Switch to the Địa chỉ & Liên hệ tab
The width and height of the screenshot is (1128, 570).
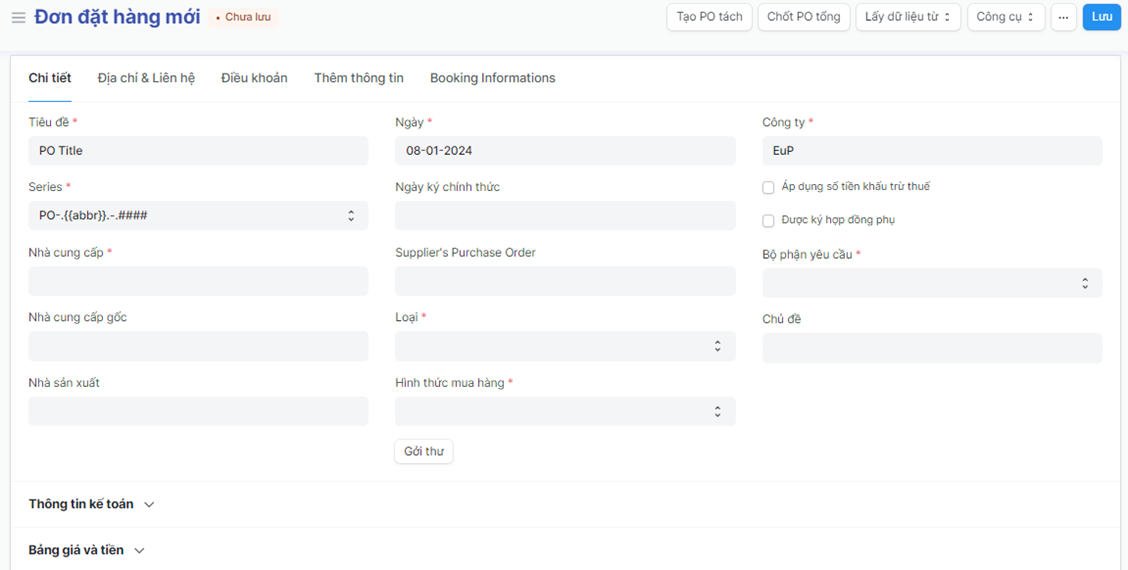pos(146,78)
